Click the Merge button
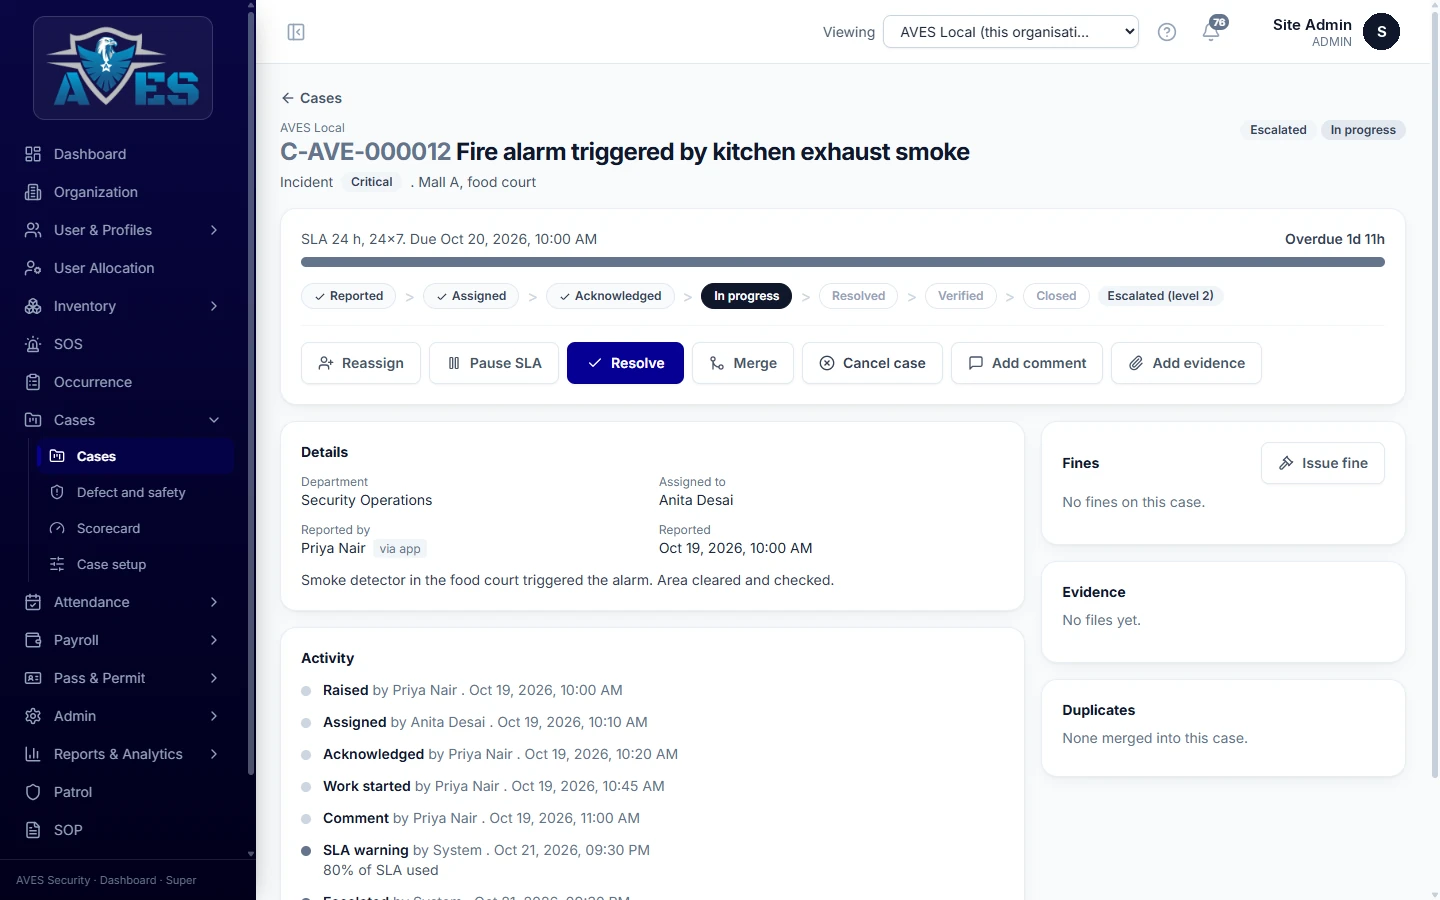Screen dimensions: 1440x900 click(743, 363)
